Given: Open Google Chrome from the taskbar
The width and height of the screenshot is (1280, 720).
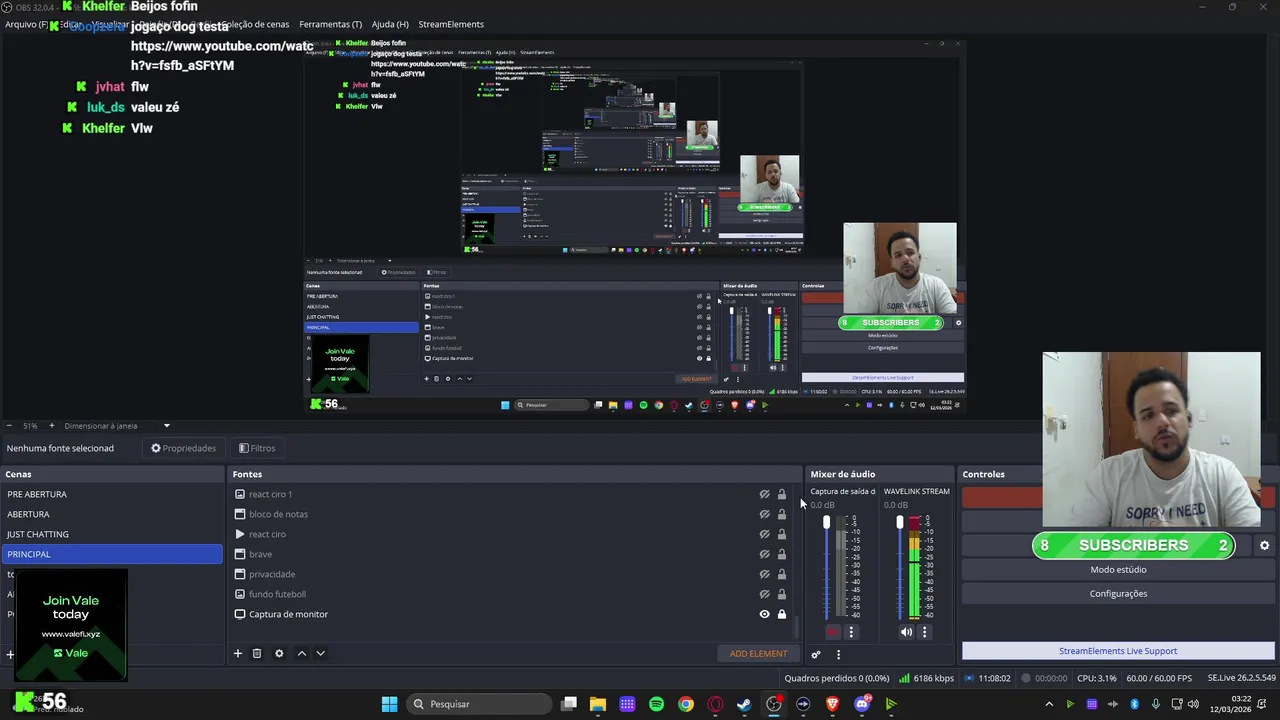Looking at the screenshot, I should point(686,704).
